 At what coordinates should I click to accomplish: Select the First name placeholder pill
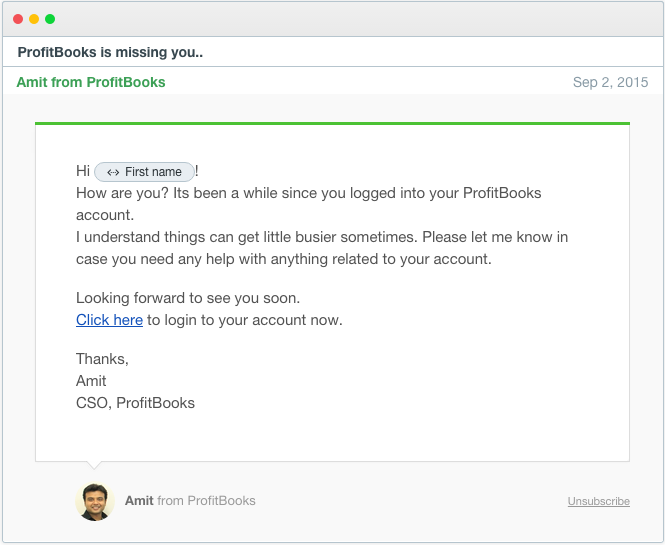pos(144,172)
